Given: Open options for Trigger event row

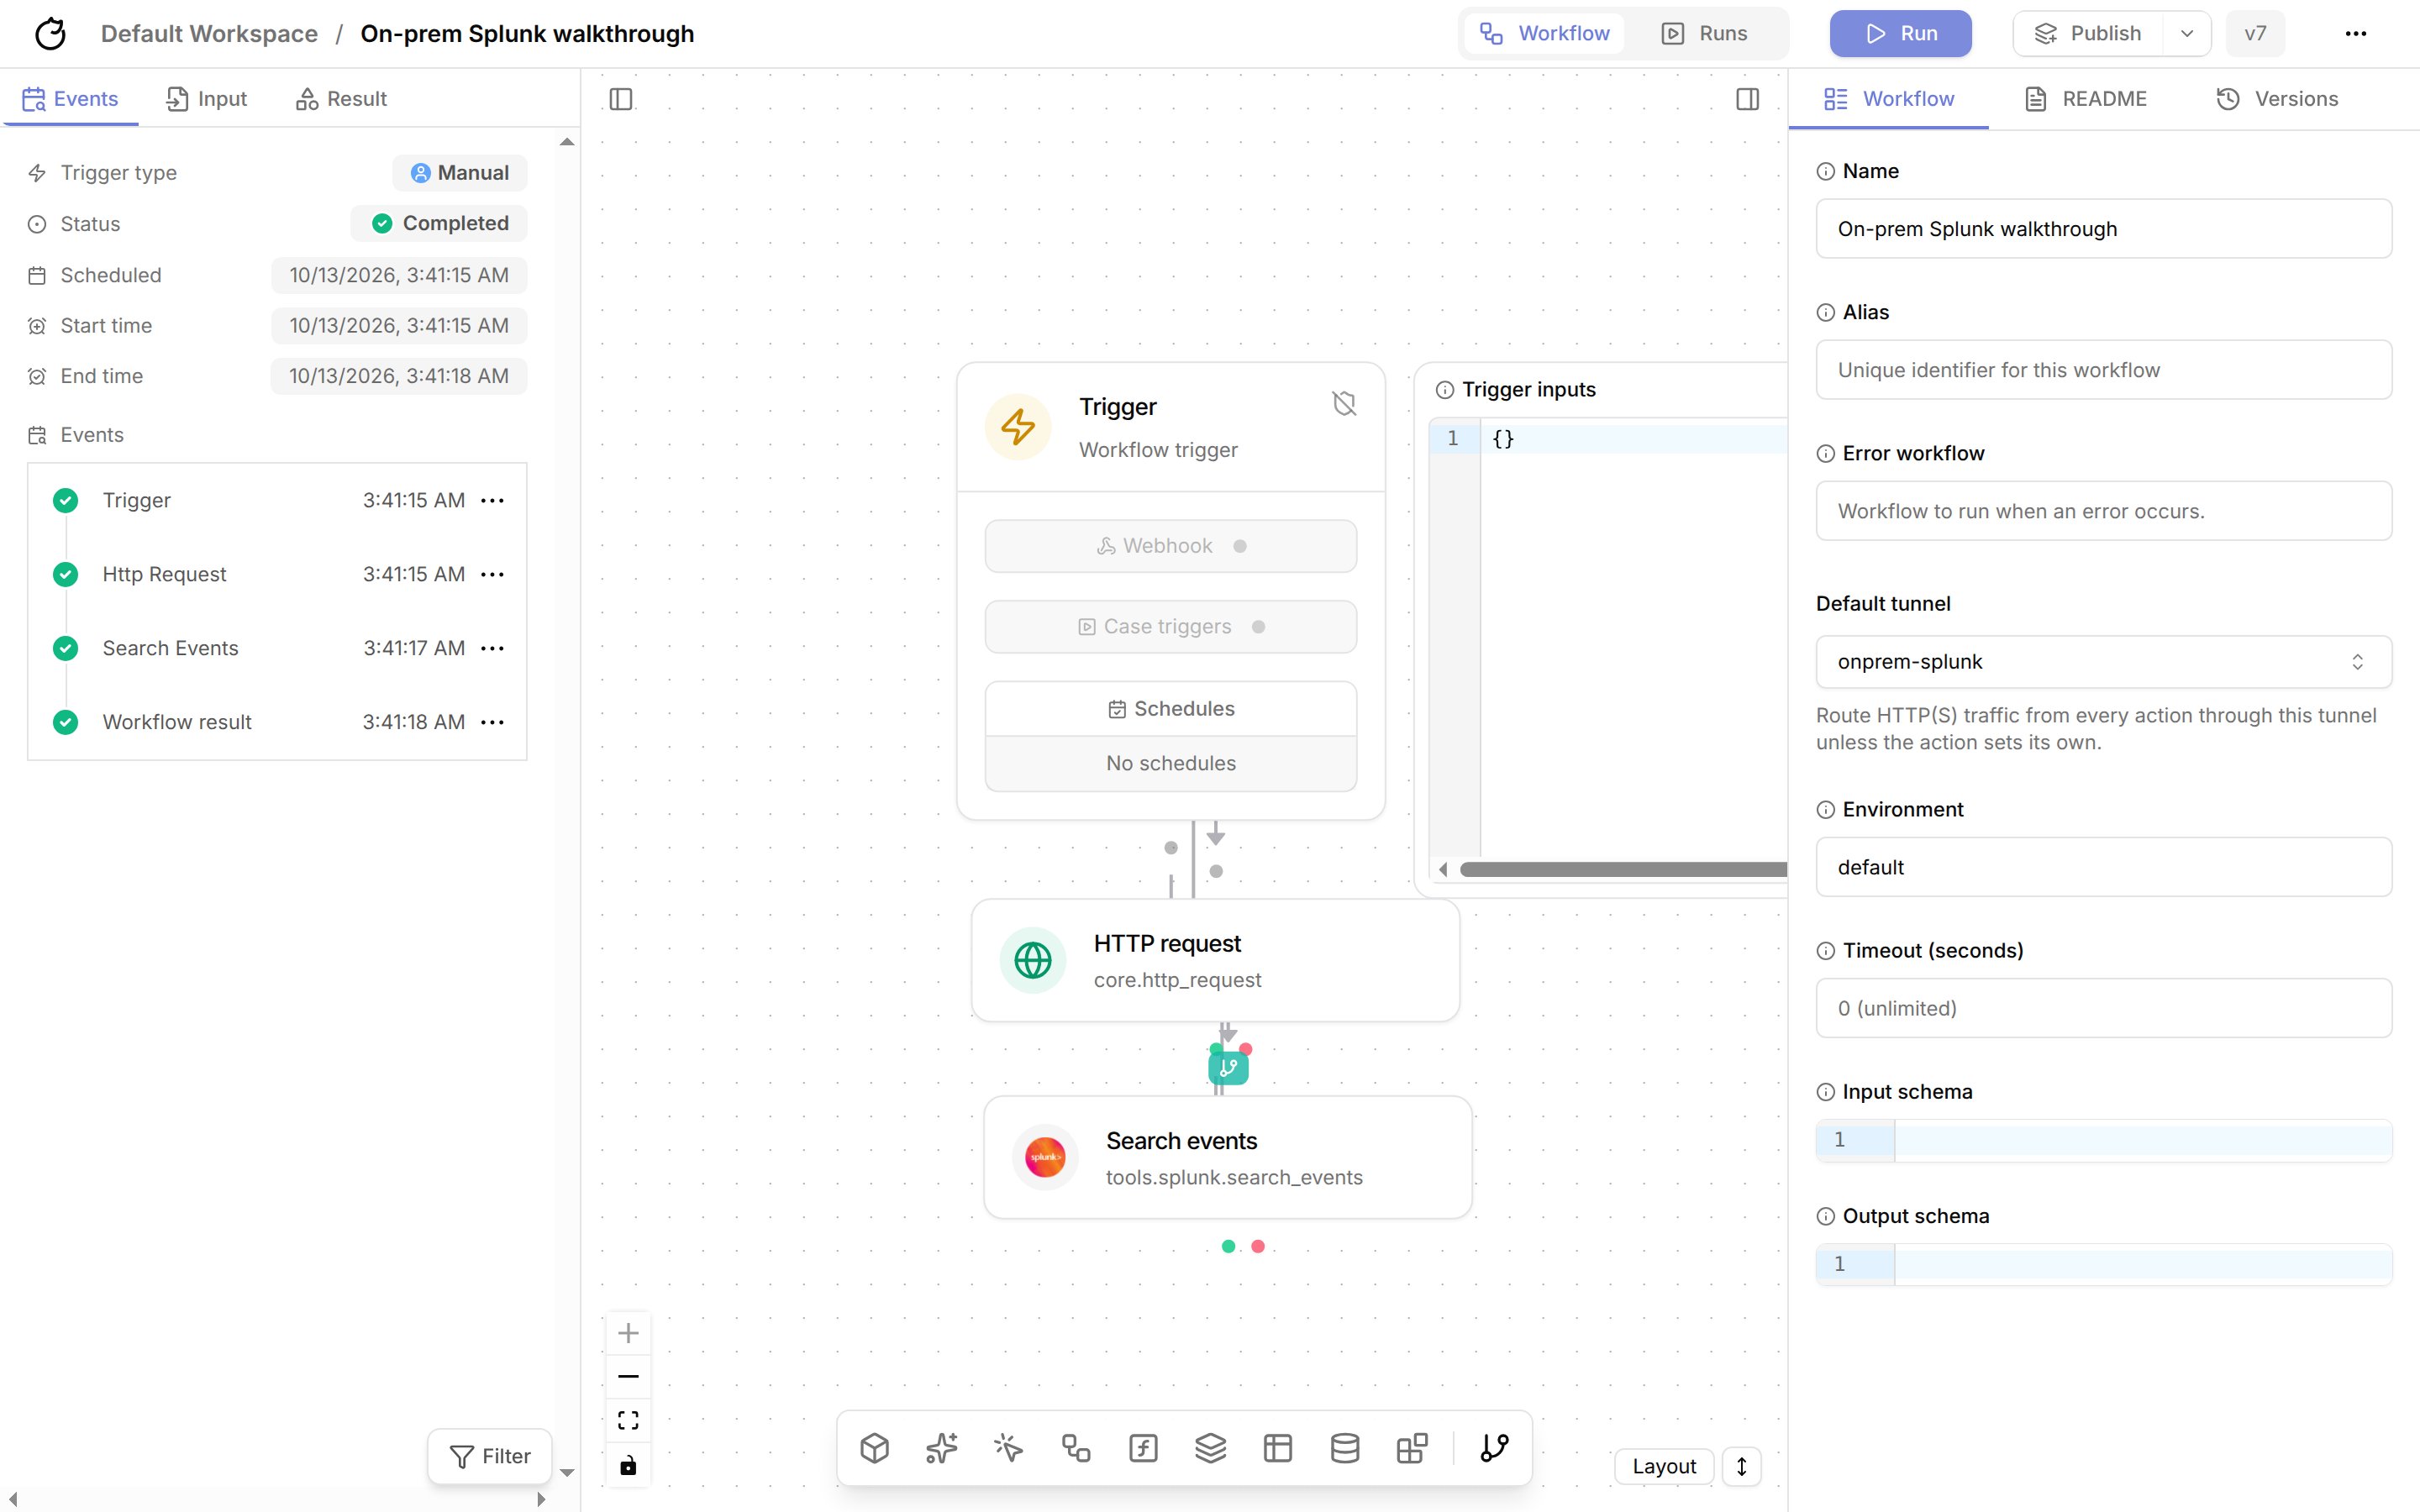Looking at the screenshot, I should [492, 500].
